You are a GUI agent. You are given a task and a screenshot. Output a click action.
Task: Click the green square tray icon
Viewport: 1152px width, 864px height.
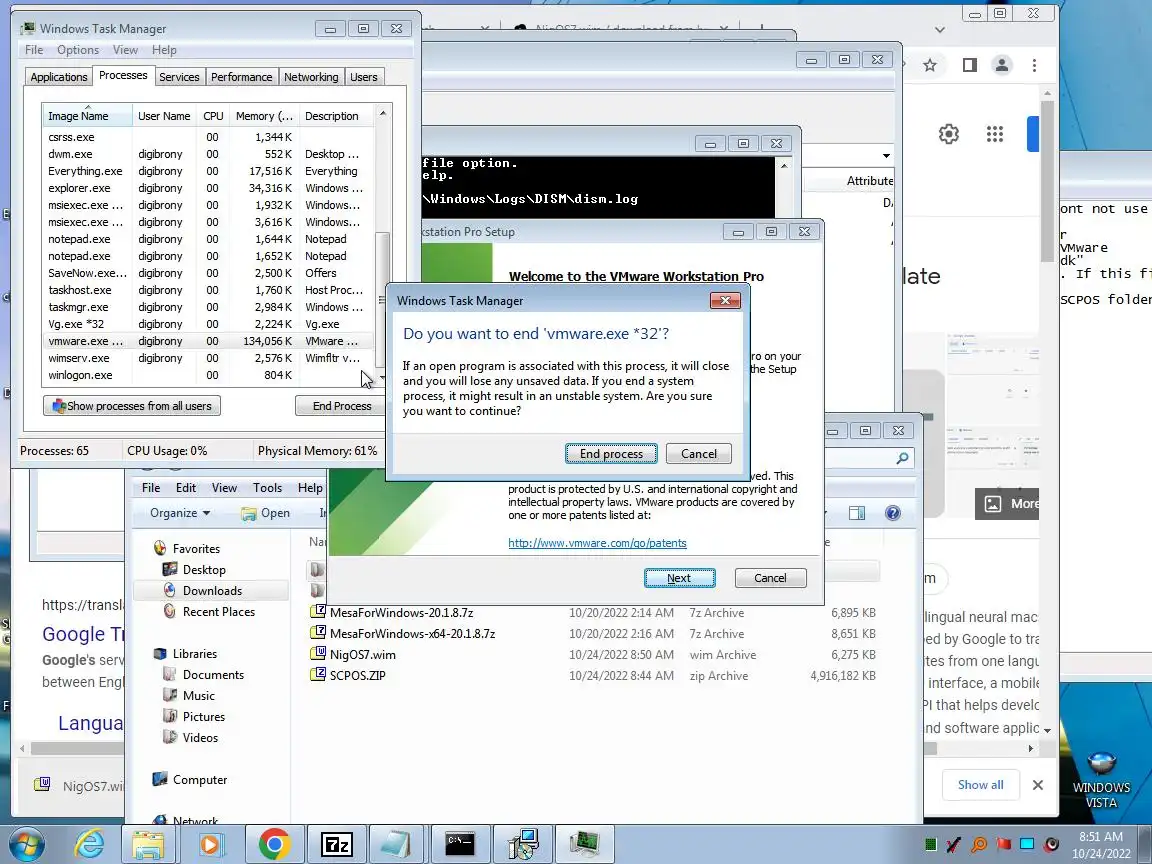(x=931, y=844)
